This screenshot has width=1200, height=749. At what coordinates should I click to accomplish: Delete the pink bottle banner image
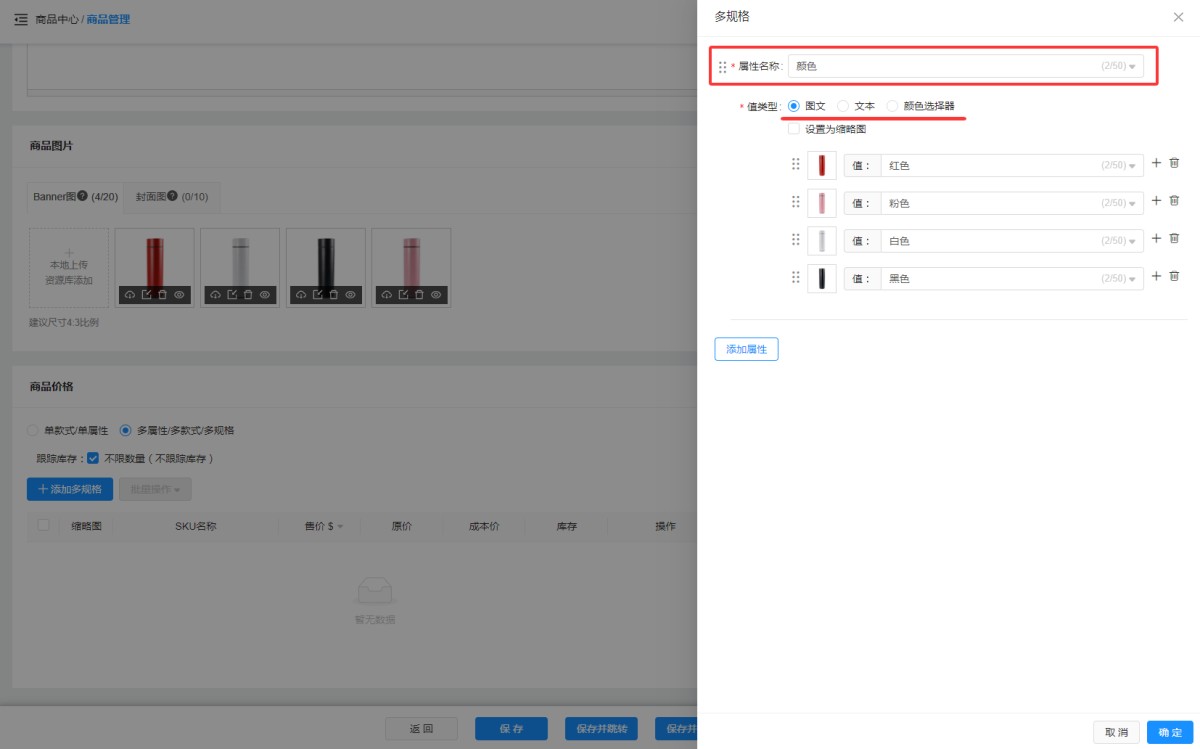pos(419,295)
